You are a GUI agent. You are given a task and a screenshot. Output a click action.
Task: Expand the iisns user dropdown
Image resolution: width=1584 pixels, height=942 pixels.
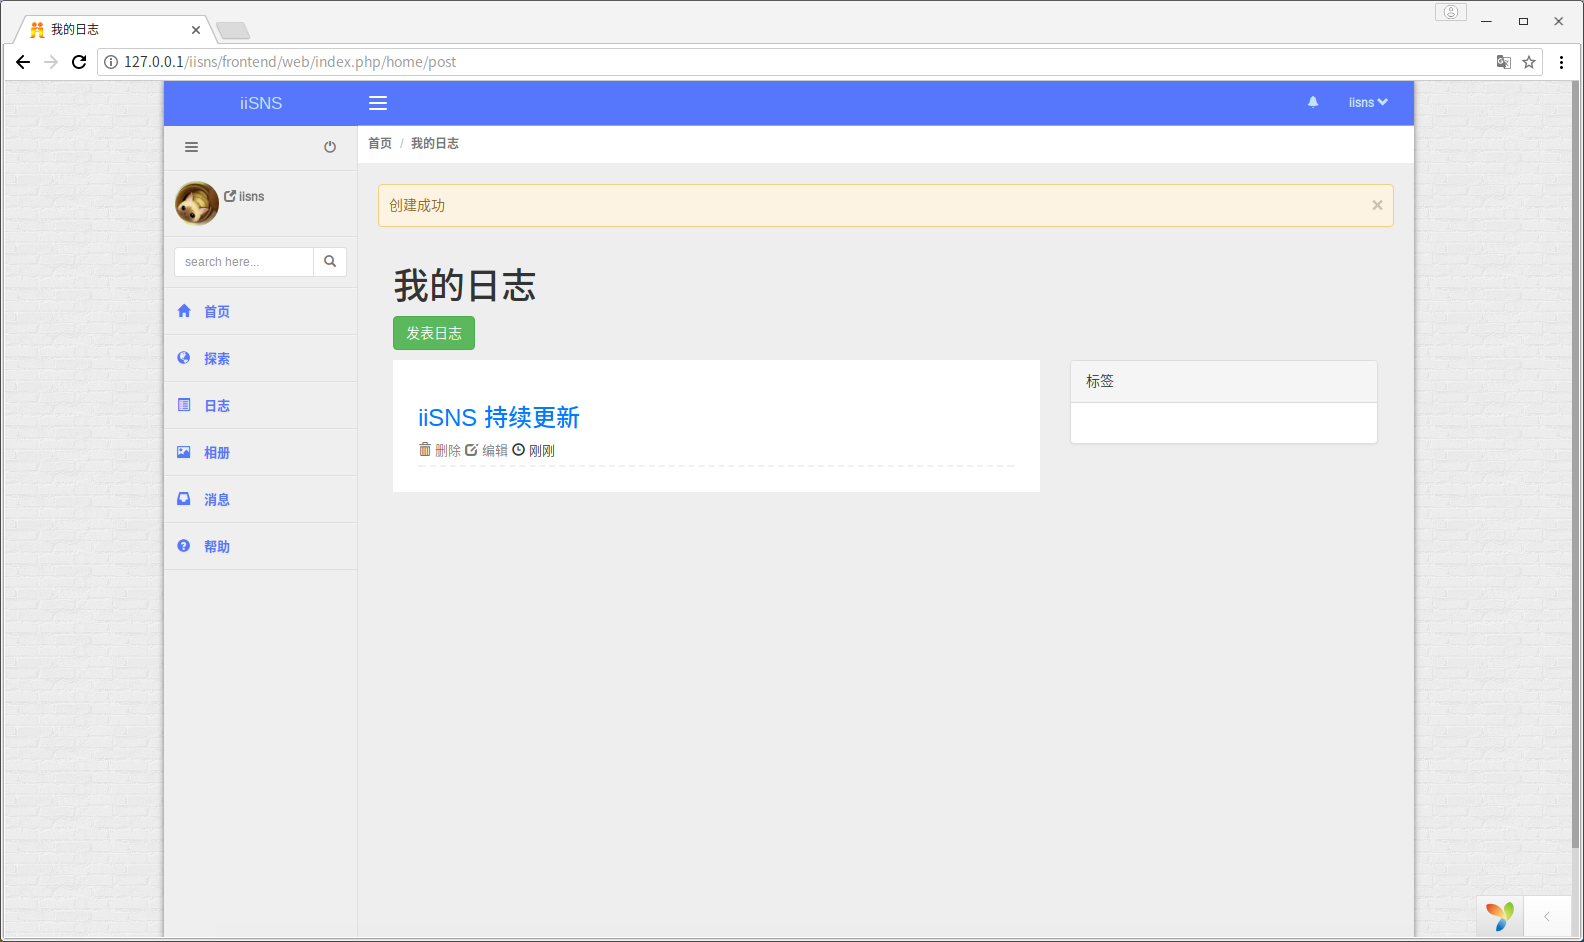tap(1368, 102)
